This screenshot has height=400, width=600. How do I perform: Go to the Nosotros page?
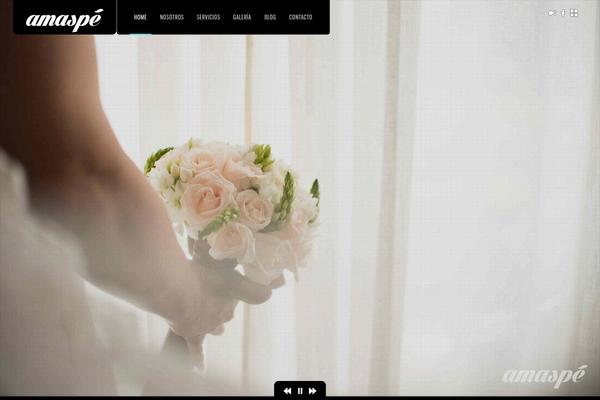[172, 17]
